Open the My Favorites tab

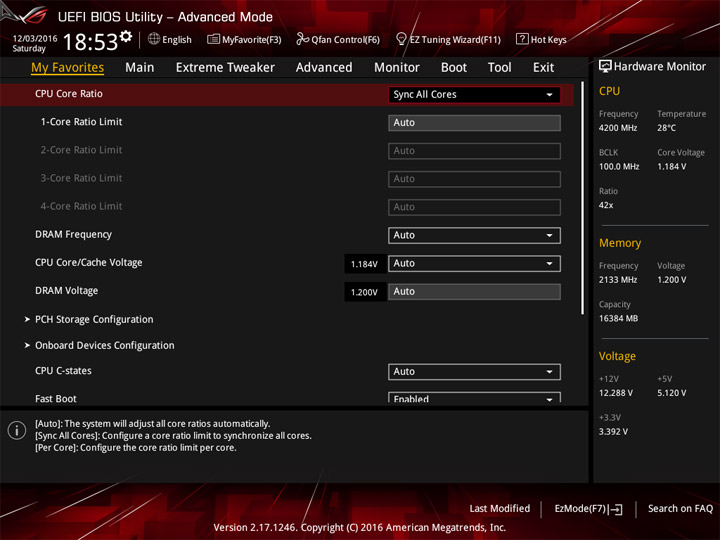coord(68,68)
